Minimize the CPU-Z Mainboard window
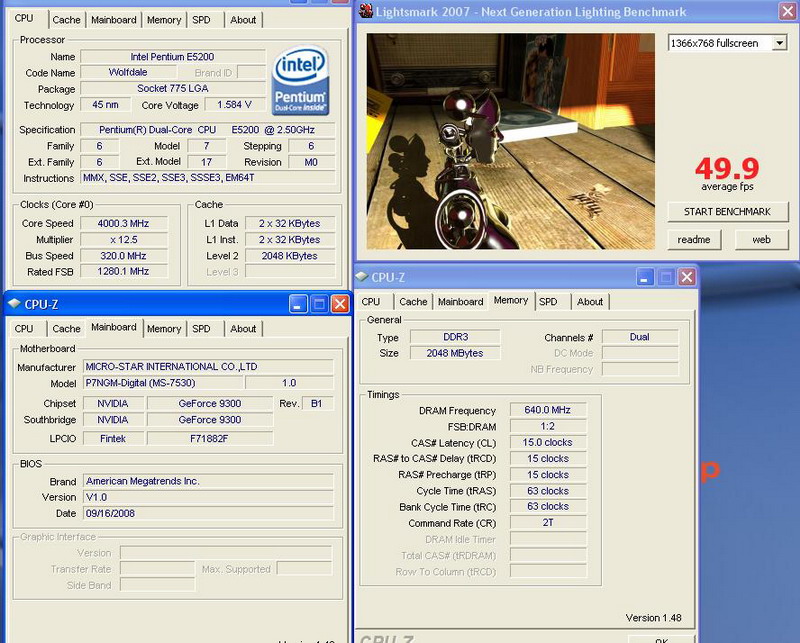 [x=298, y=304]
